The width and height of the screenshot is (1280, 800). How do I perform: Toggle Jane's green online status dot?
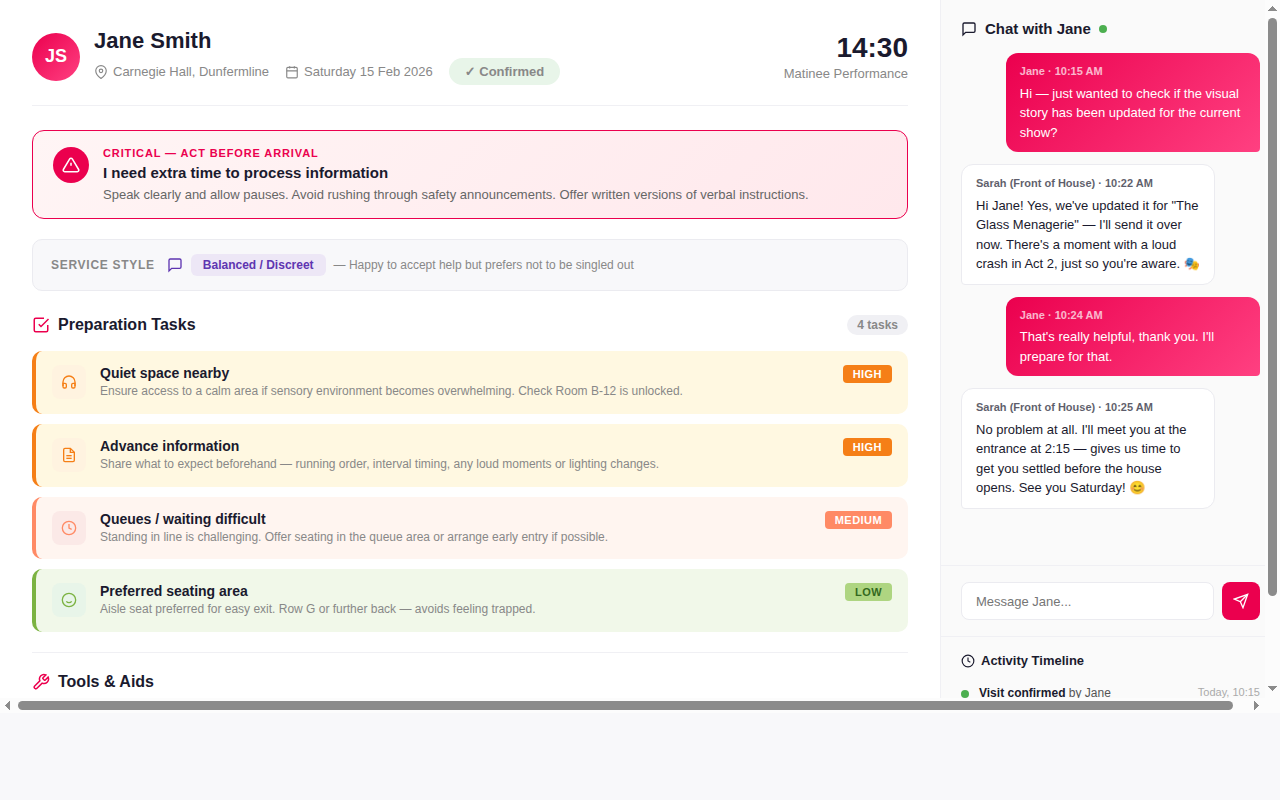(x=1104, y=29)
